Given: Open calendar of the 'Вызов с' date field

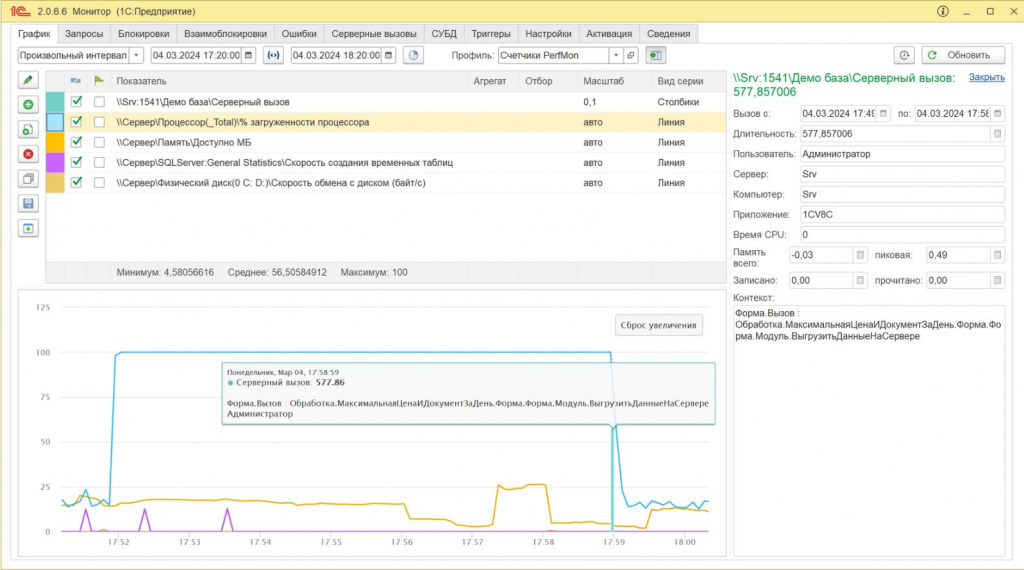Looking at the screenshot, I should [883, 114].
